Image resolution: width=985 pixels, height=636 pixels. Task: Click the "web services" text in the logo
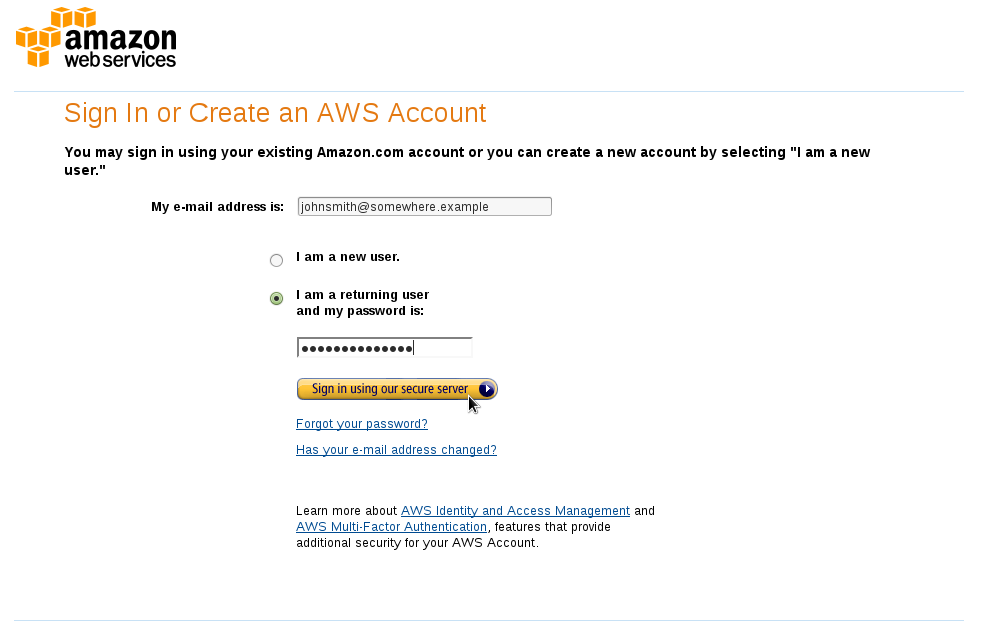(120, 60)
